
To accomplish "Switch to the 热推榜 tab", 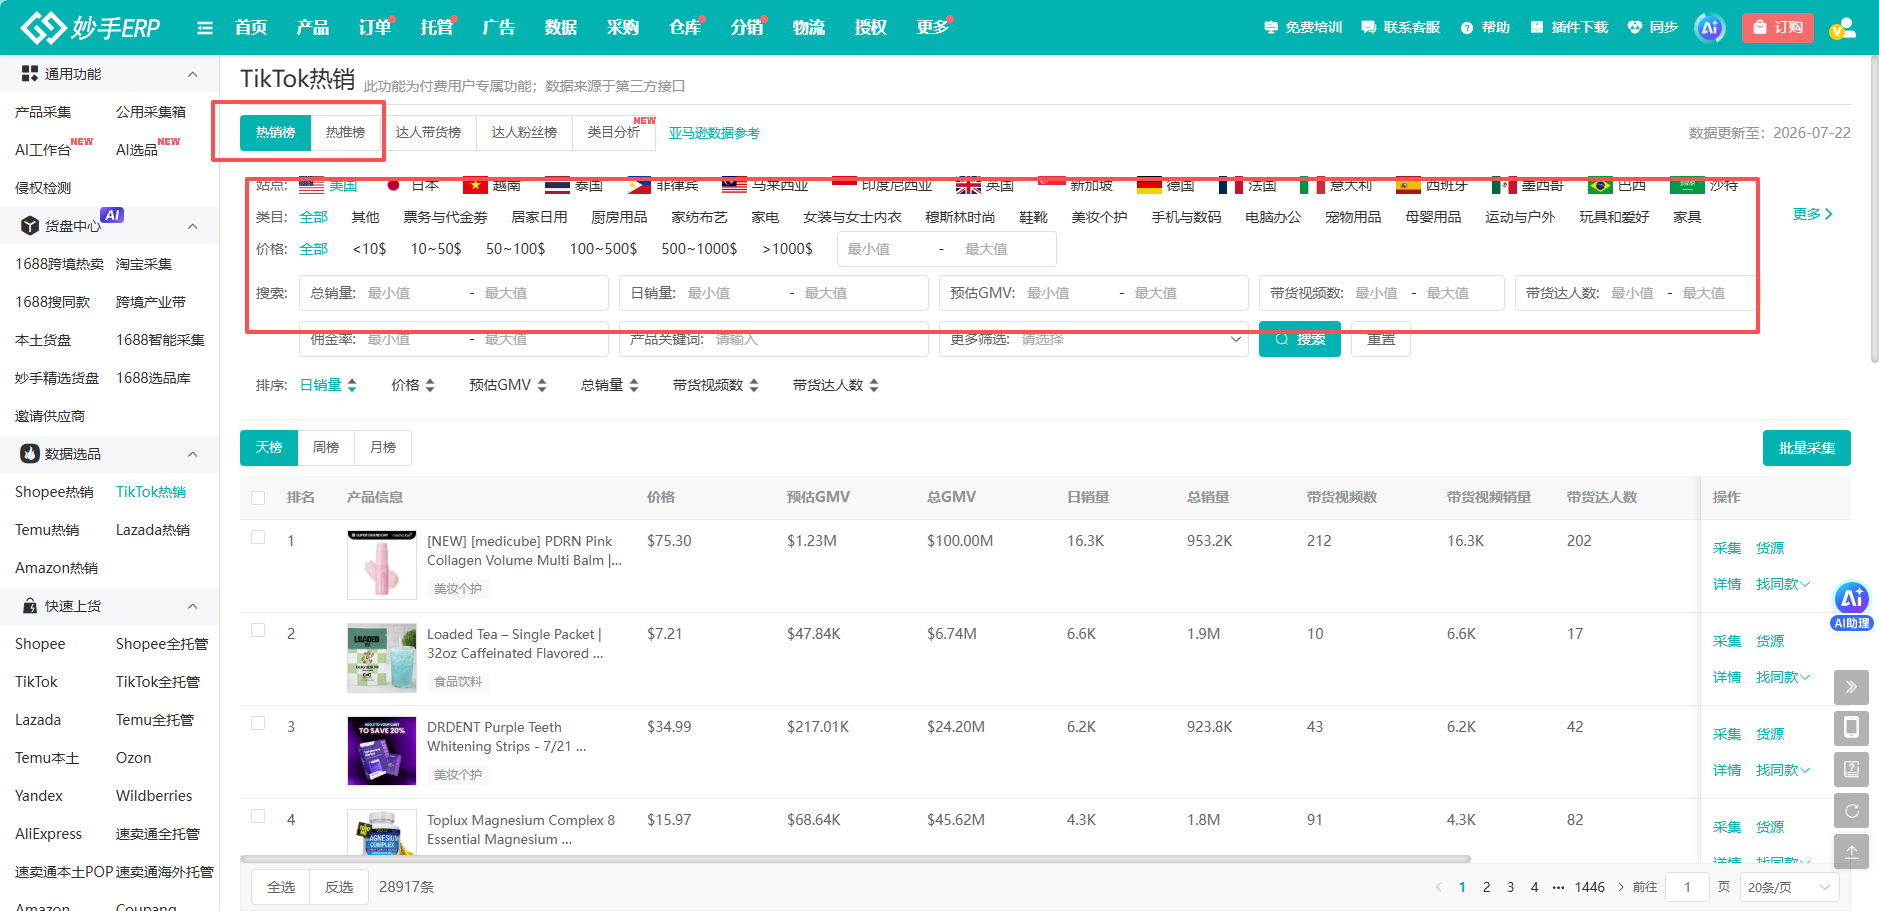I will click(346, 133).
